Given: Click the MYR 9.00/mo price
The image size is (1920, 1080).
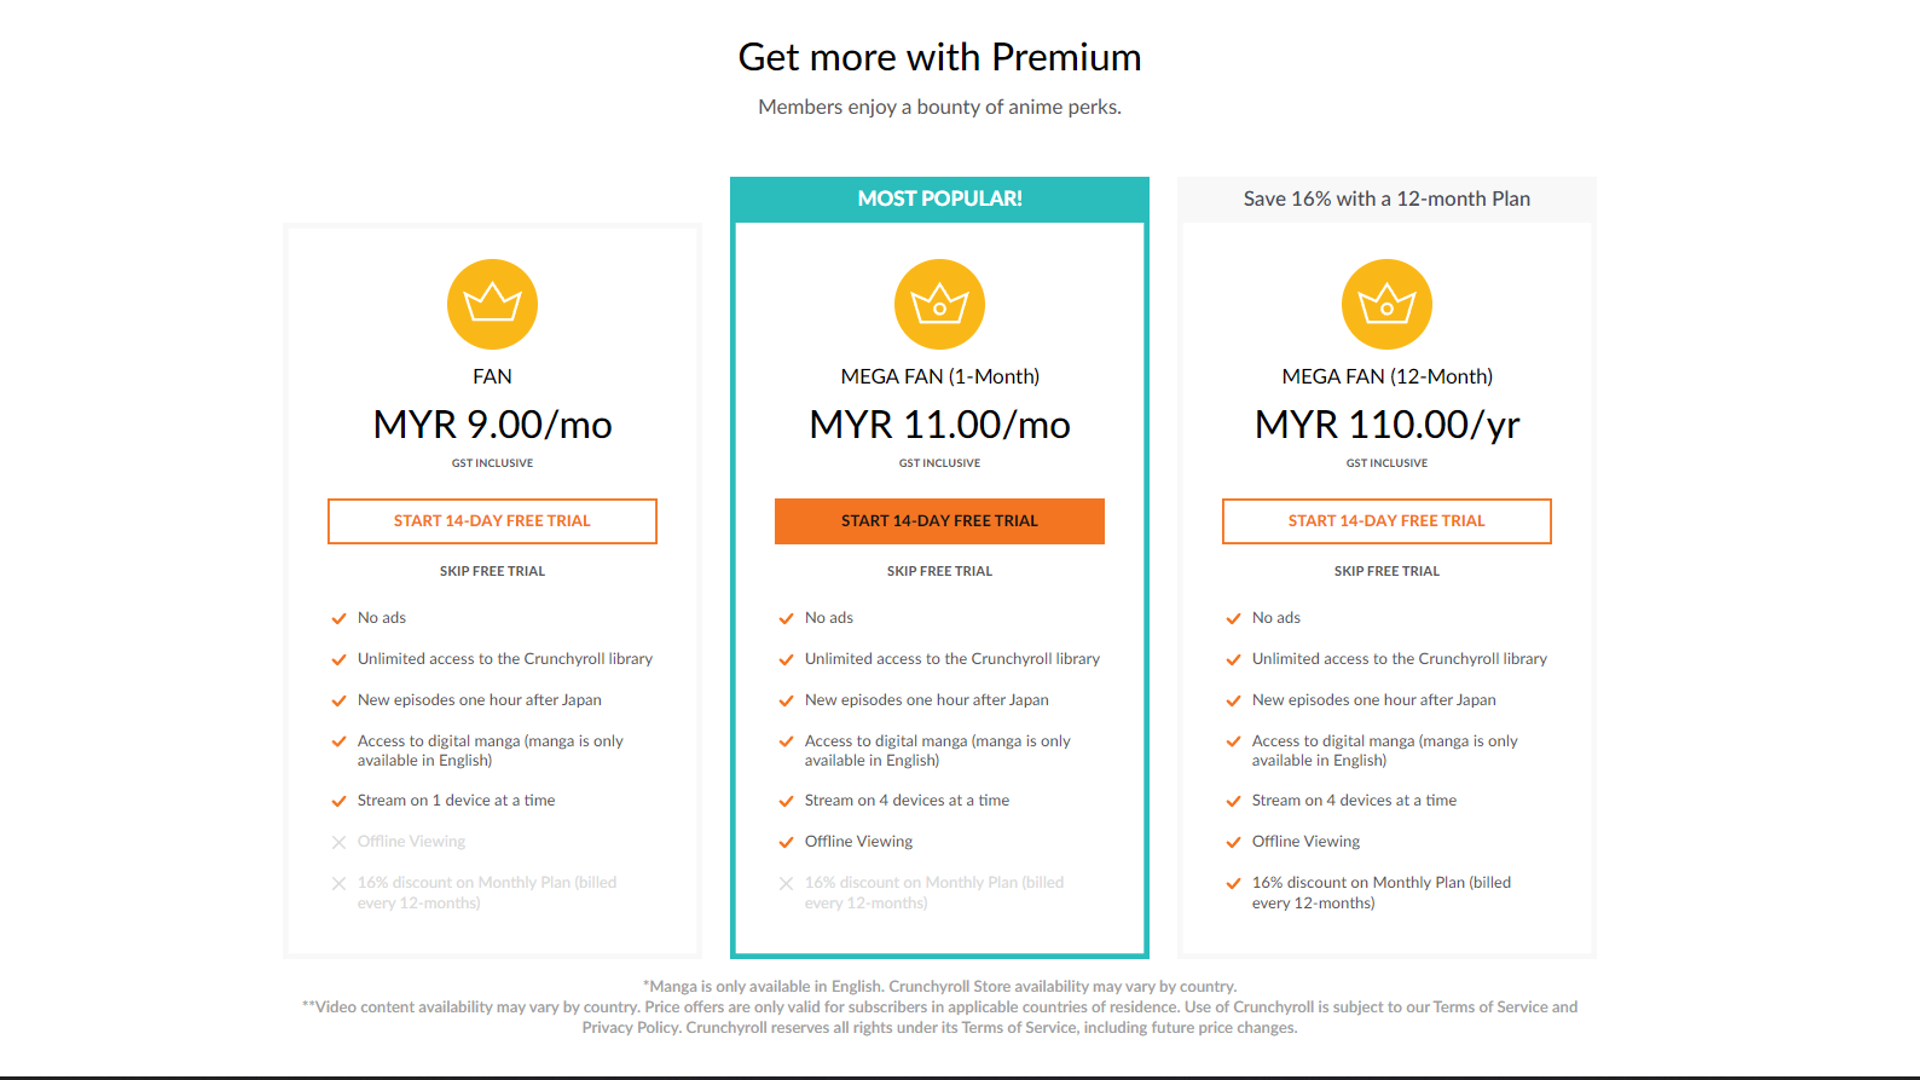Looking at the screenshot, I should [492, 425].
